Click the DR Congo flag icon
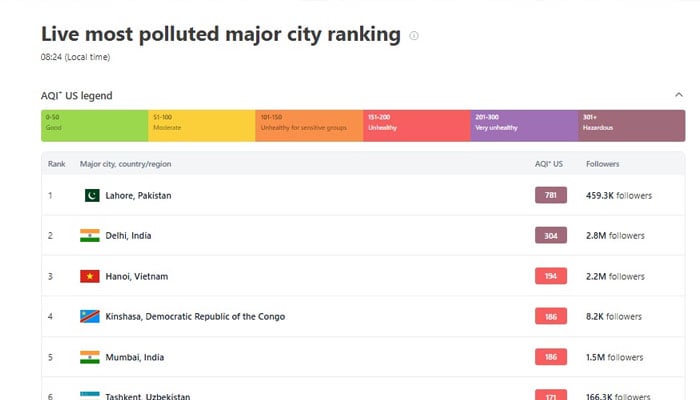Screen dimensions: 700x400 tap(90, 316)
